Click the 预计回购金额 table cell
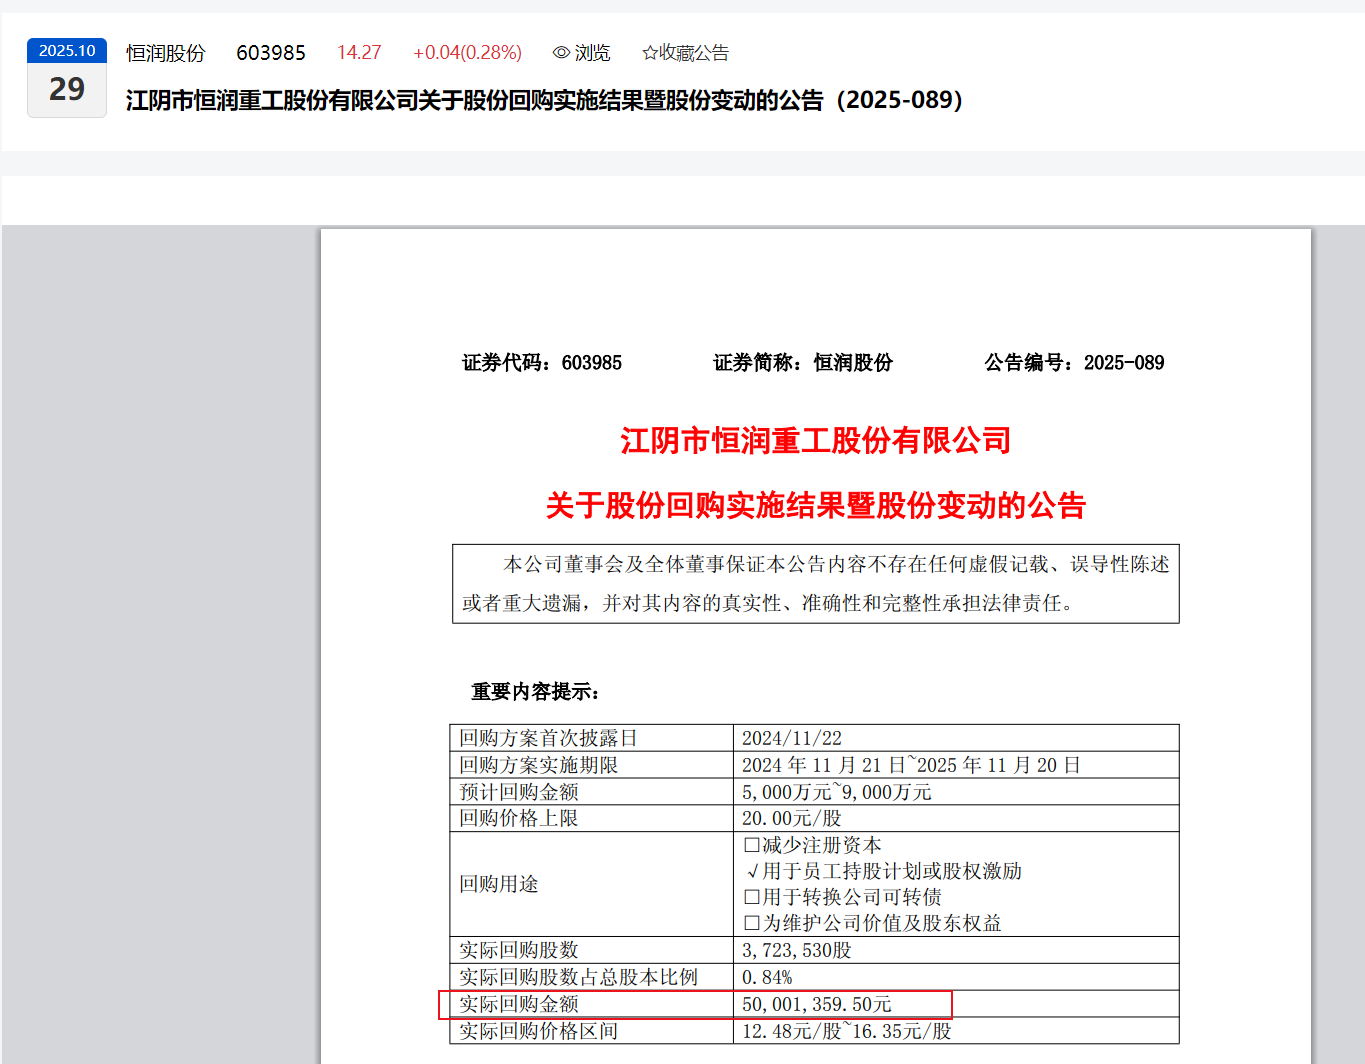 [592, 792]
